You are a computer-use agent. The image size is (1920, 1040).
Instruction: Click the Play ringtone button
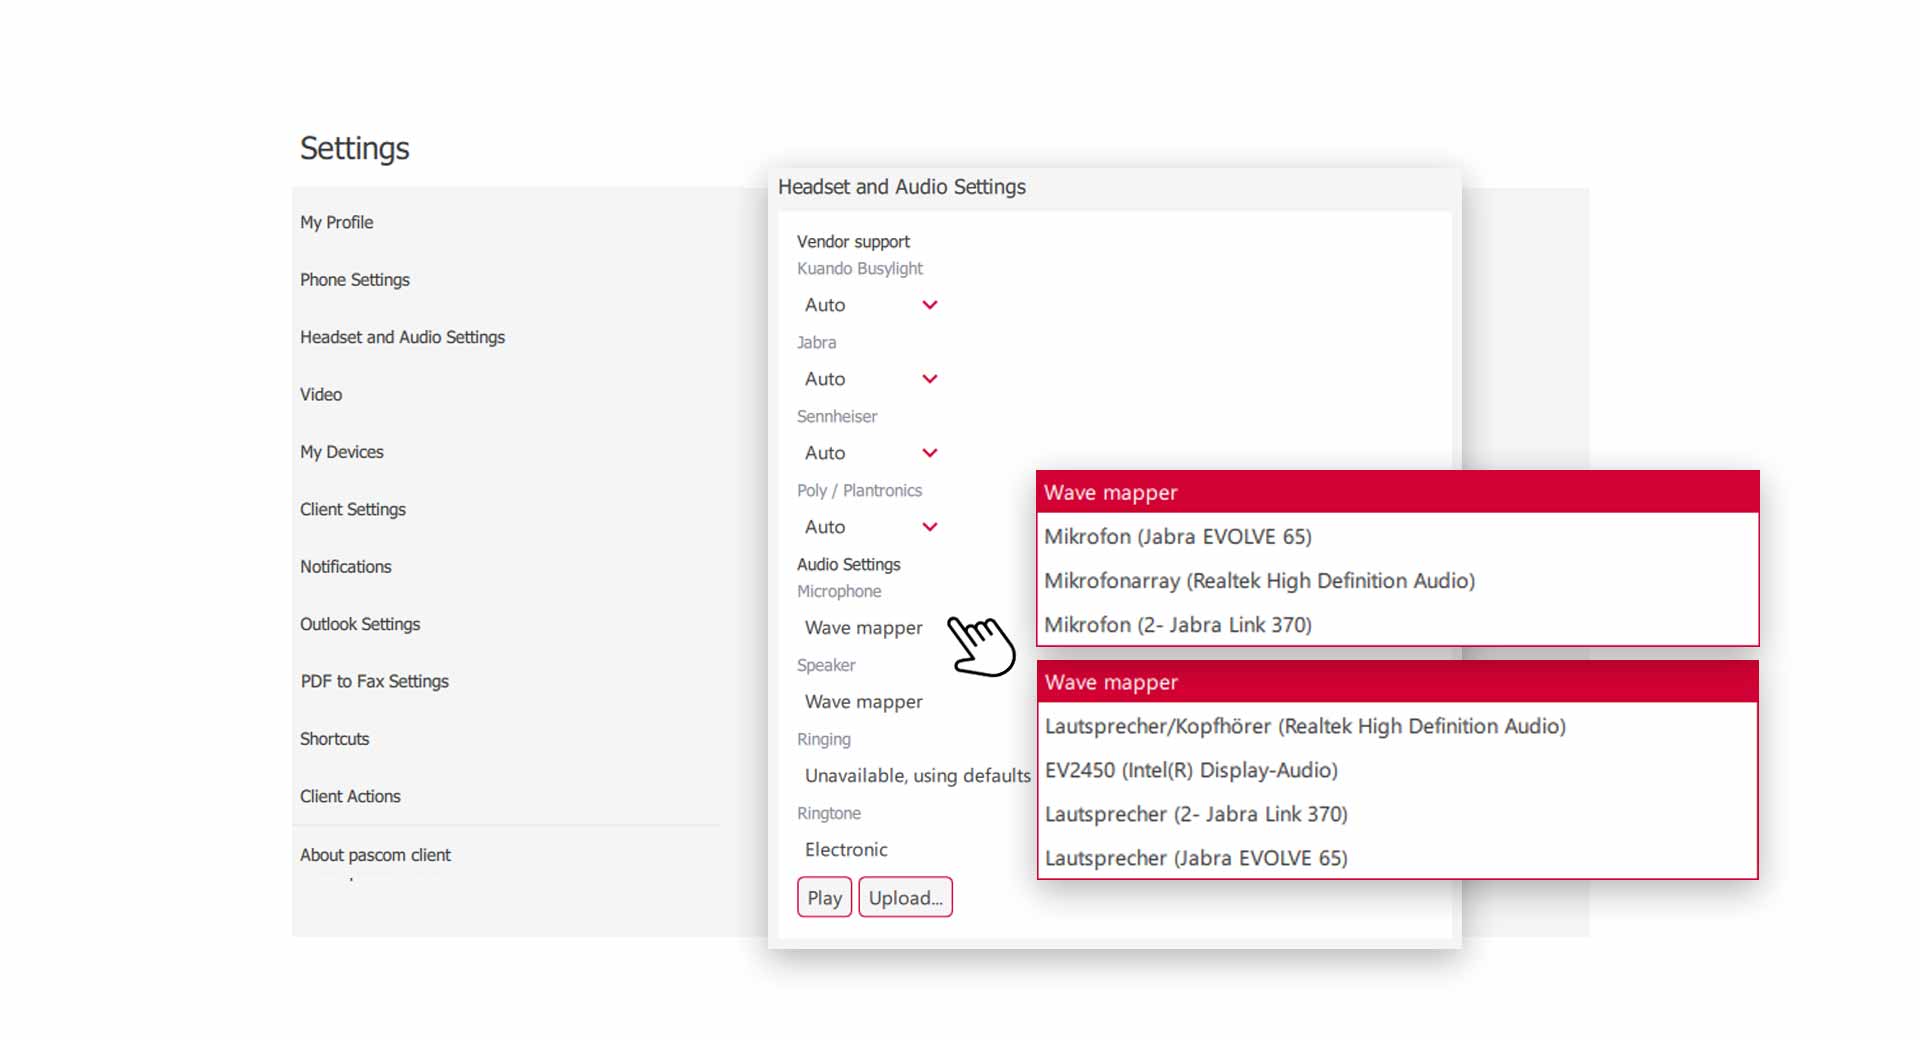[x=824, y=897]
